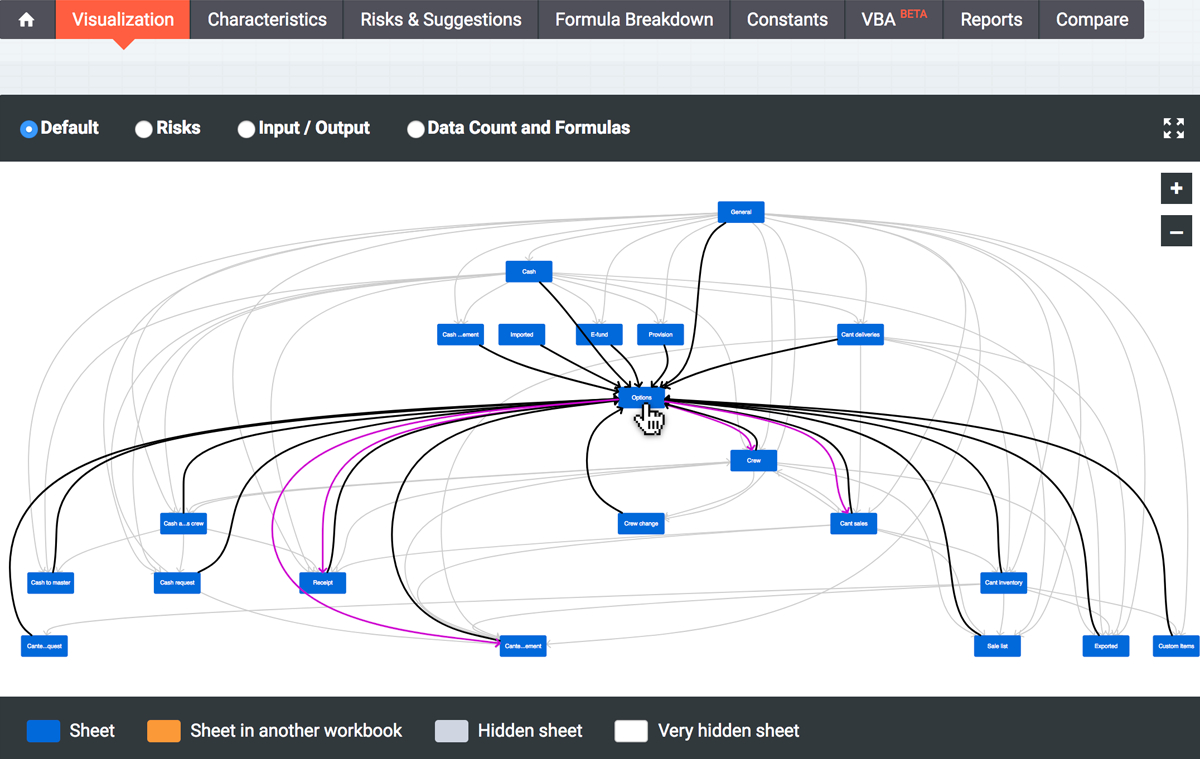Open the Compare tab

(x=1092, y=20)
